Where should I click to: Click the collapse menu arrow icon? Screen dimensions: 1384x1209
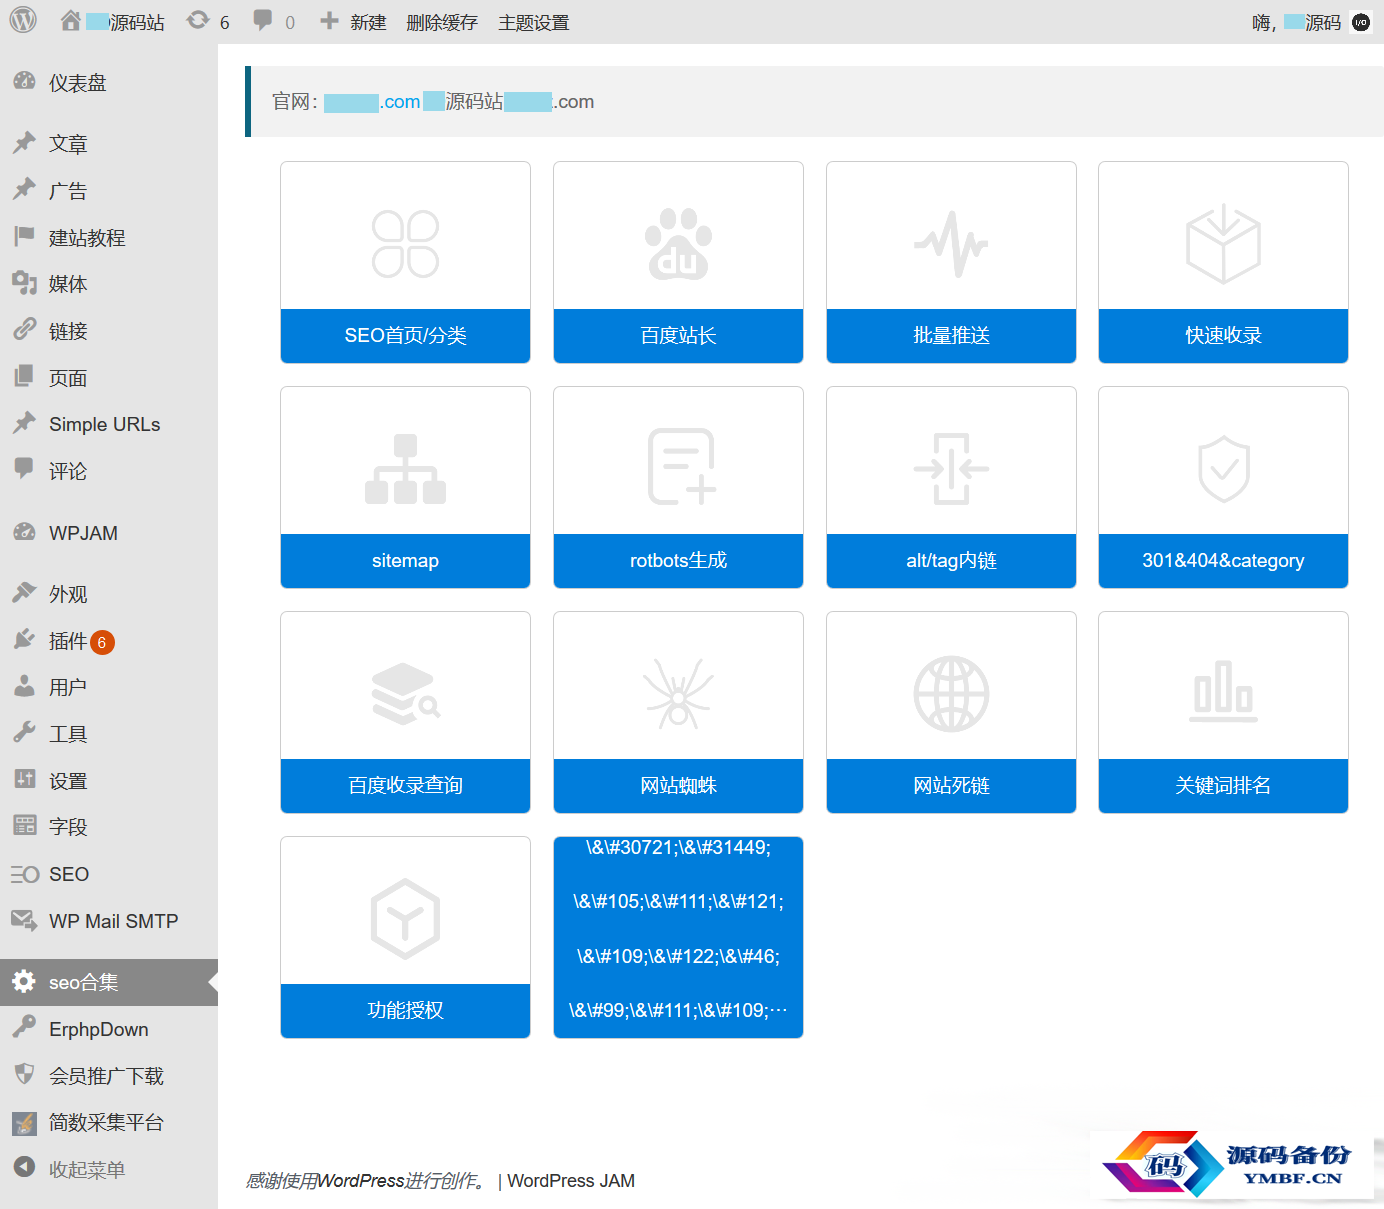[24, 1168]
